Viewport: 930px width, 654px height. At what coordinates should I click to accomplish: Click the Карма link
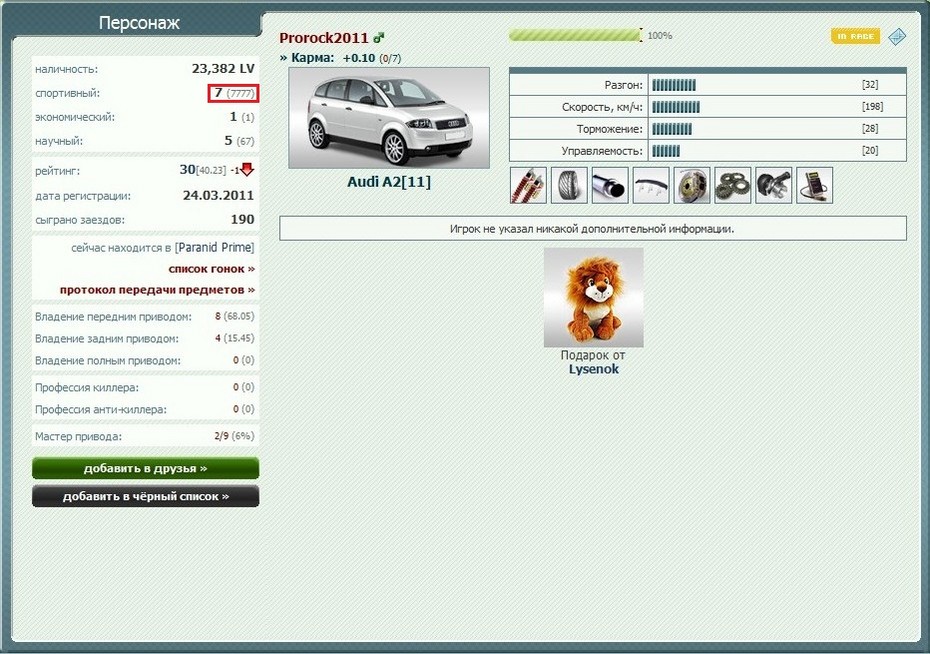(307, 58)
